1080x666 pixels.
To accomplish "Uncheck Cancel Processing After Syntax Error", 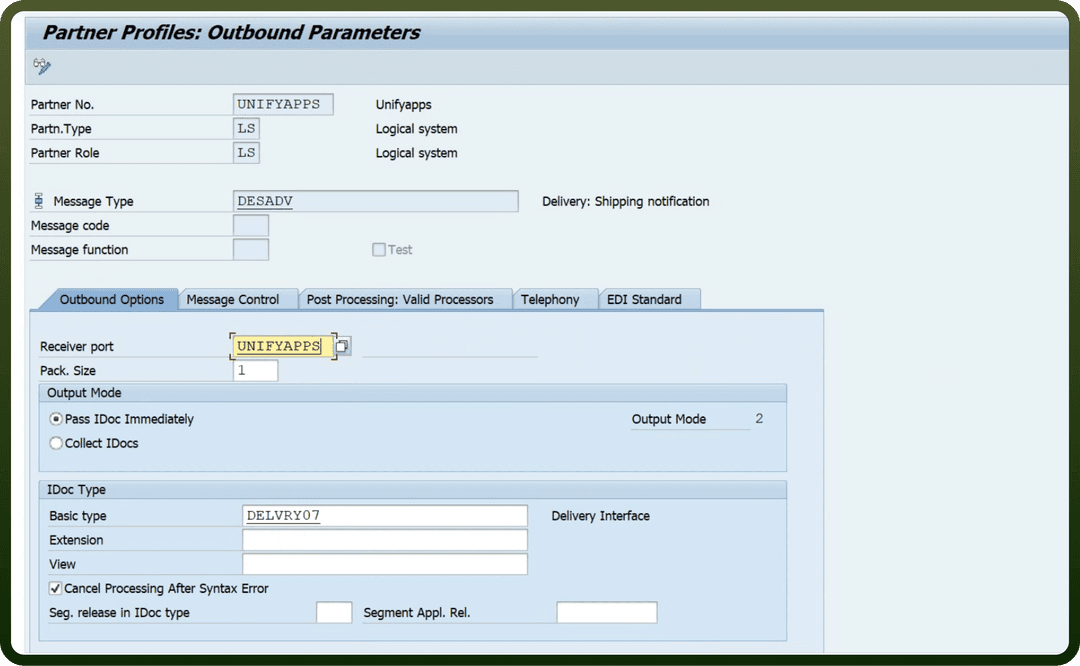I will [55, 588].
